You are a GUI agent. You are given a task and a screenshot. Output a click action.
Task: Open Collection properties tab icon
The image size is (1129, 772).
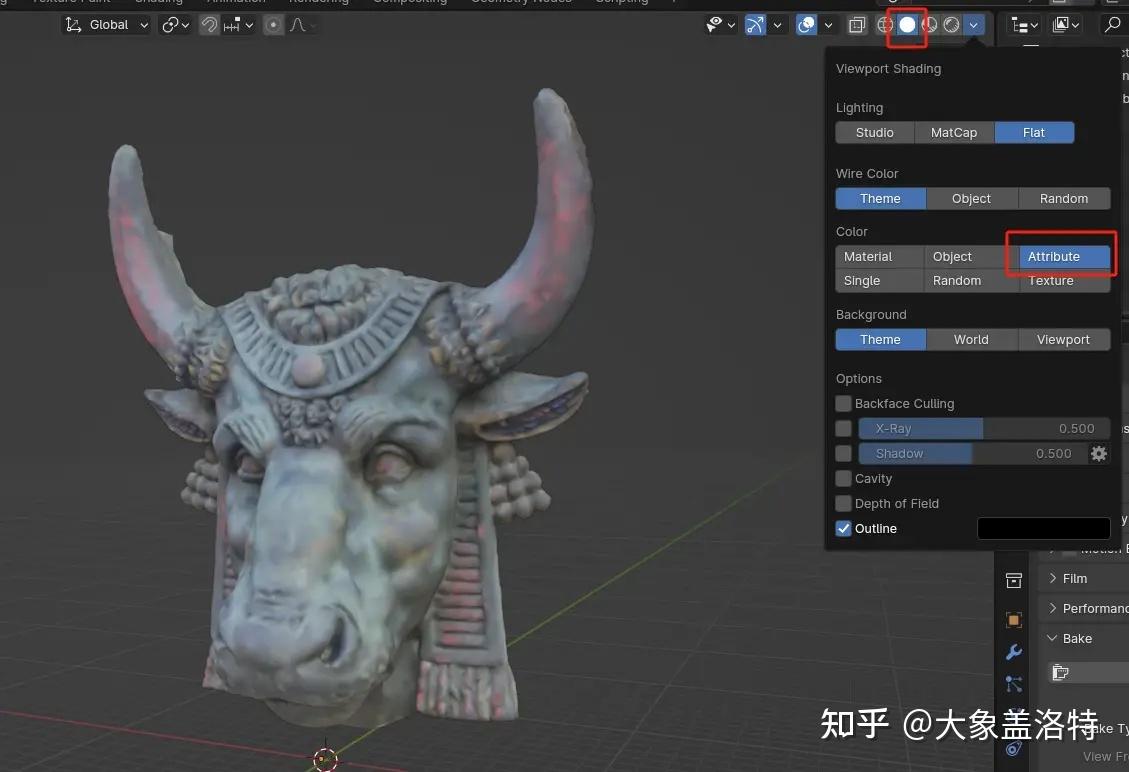point(1014,580)
